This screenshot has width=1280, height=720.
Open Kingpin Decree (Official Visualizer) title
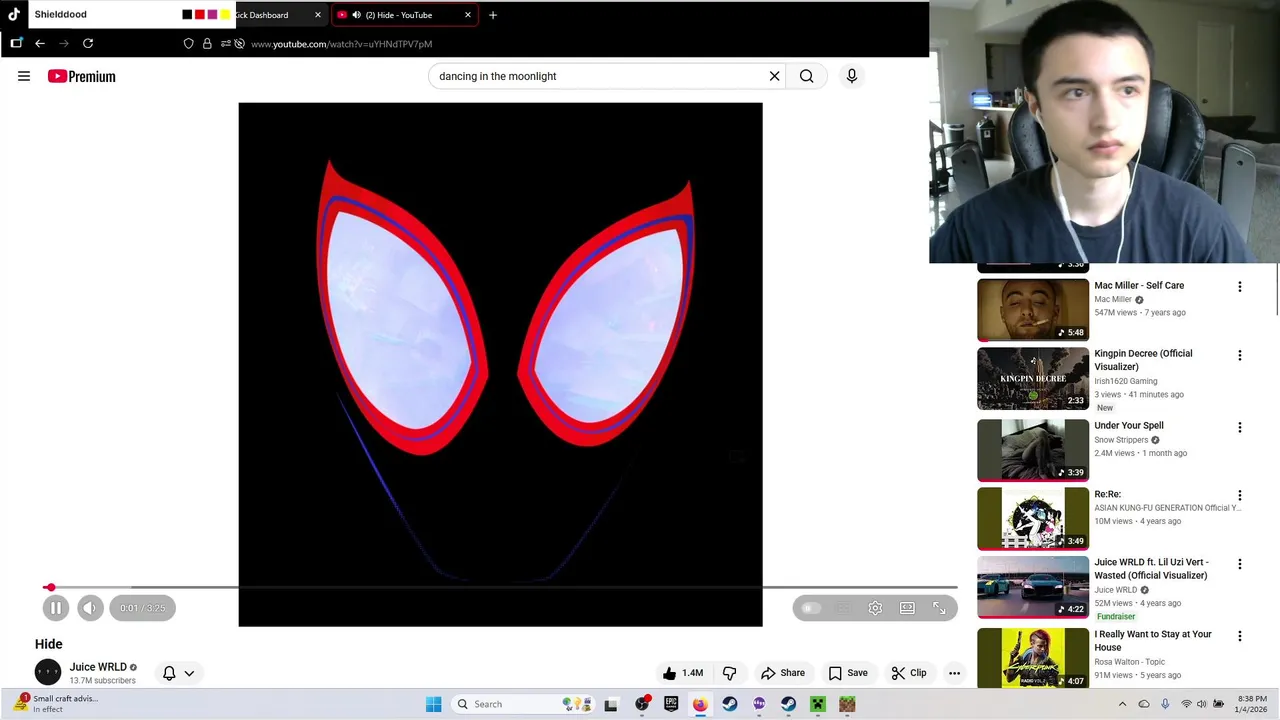pyautogui.click(x=1143, y=360)
